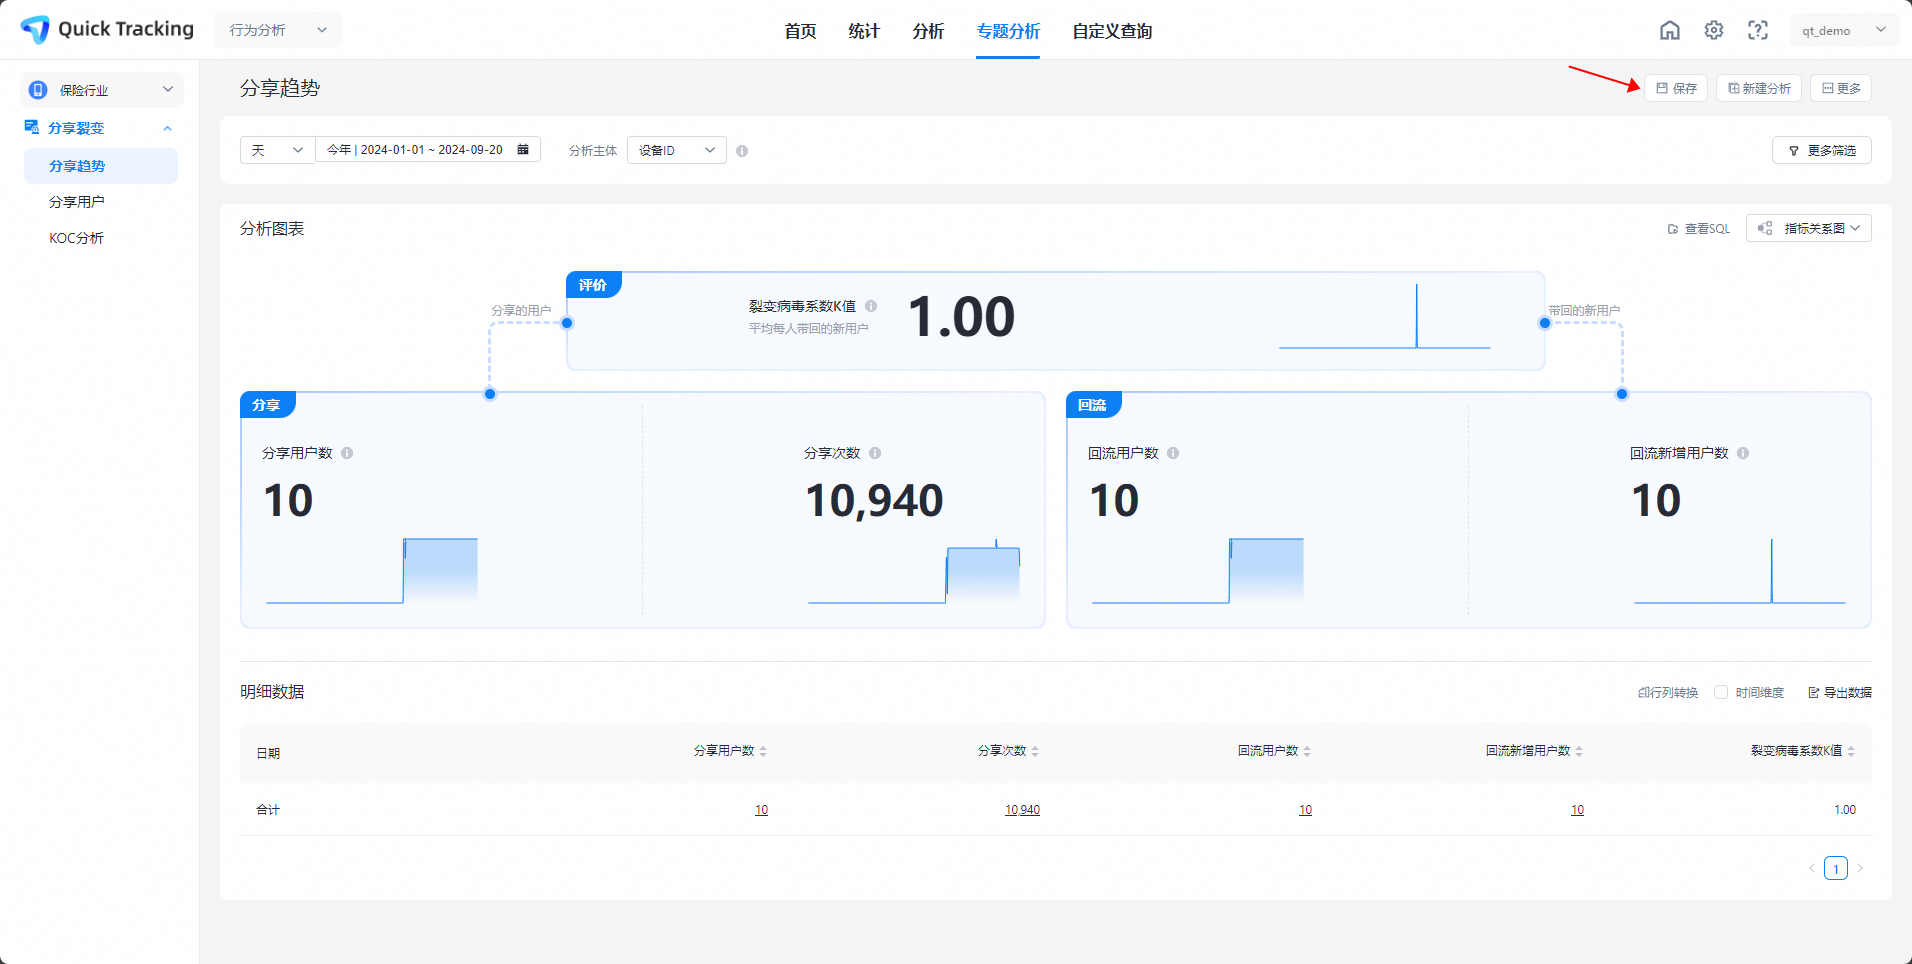Click the 回流新增用户数 sparkline chart
Viewport: 1912px width, 964px height.
(x=1740, y=571)
